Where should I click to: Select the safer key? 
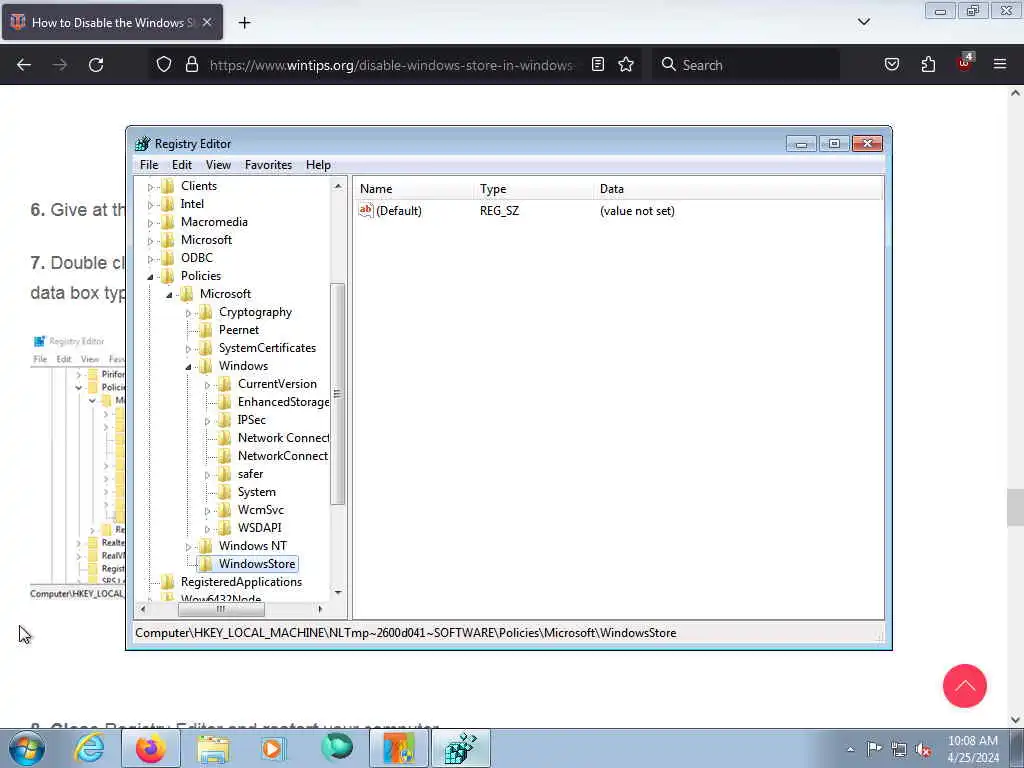[x=250, y=473]
